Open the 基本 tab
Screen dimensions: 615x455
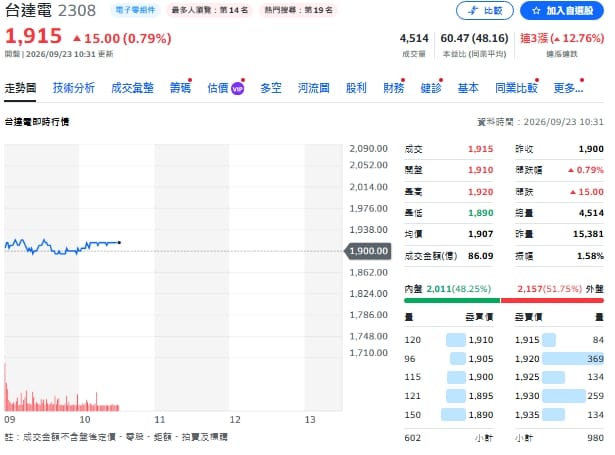click(468, 88)
